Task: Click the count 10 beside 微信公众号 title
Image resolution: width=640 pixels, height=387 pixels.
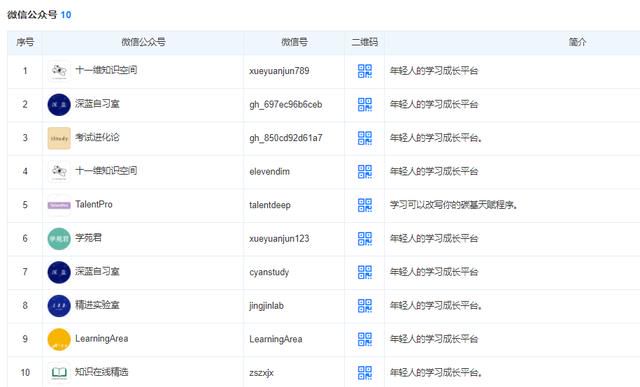Action: click(66, 15)
